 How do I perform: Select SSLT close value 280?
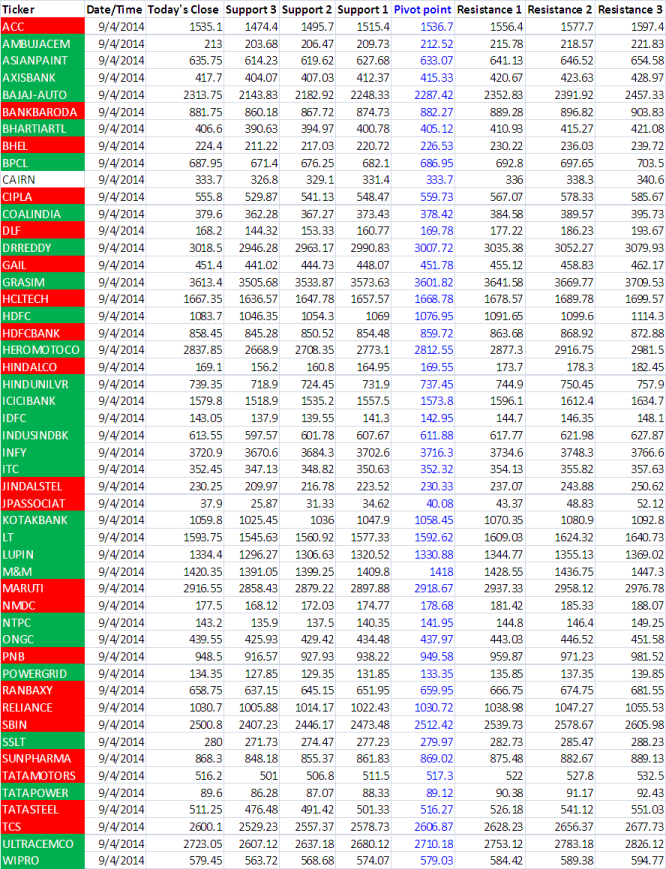212,742
